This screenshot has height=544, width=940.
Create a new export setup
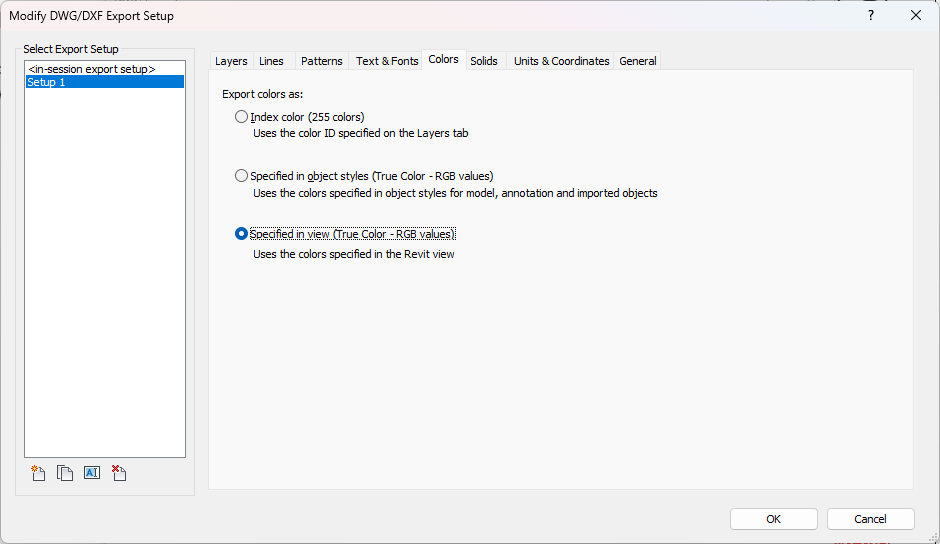pyautogui.click(x=38, y=473)
